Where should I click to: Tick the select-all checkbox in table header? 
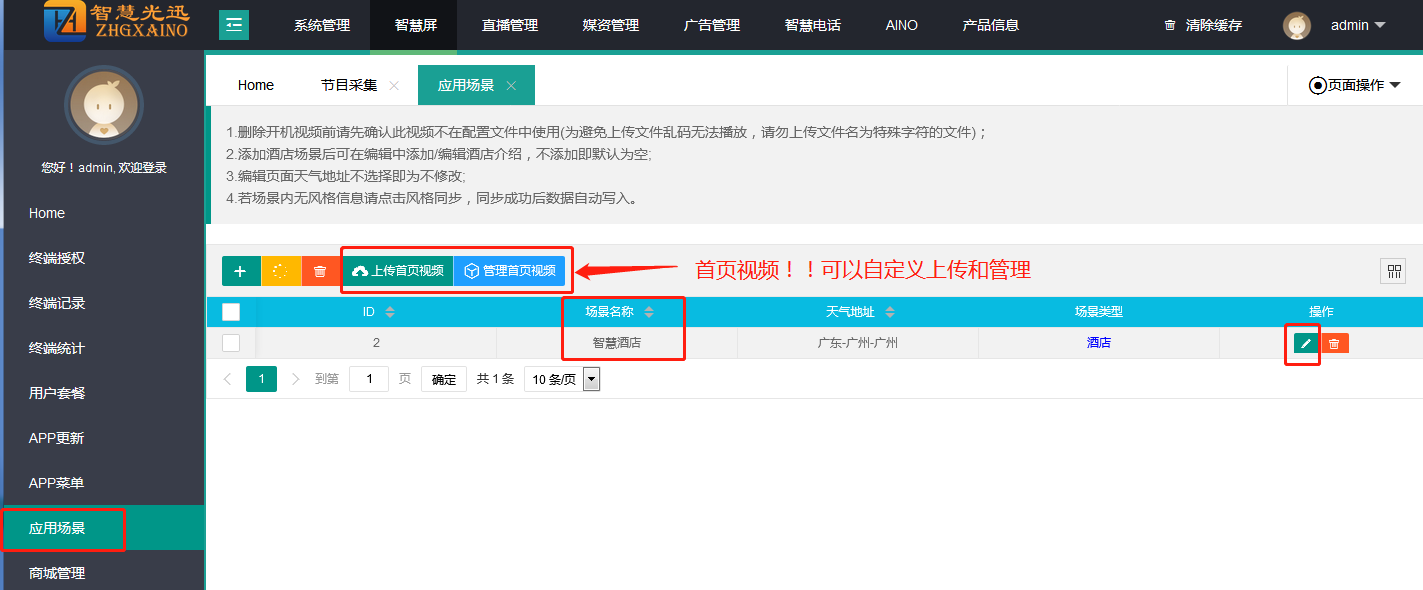(x=231, y=312)
